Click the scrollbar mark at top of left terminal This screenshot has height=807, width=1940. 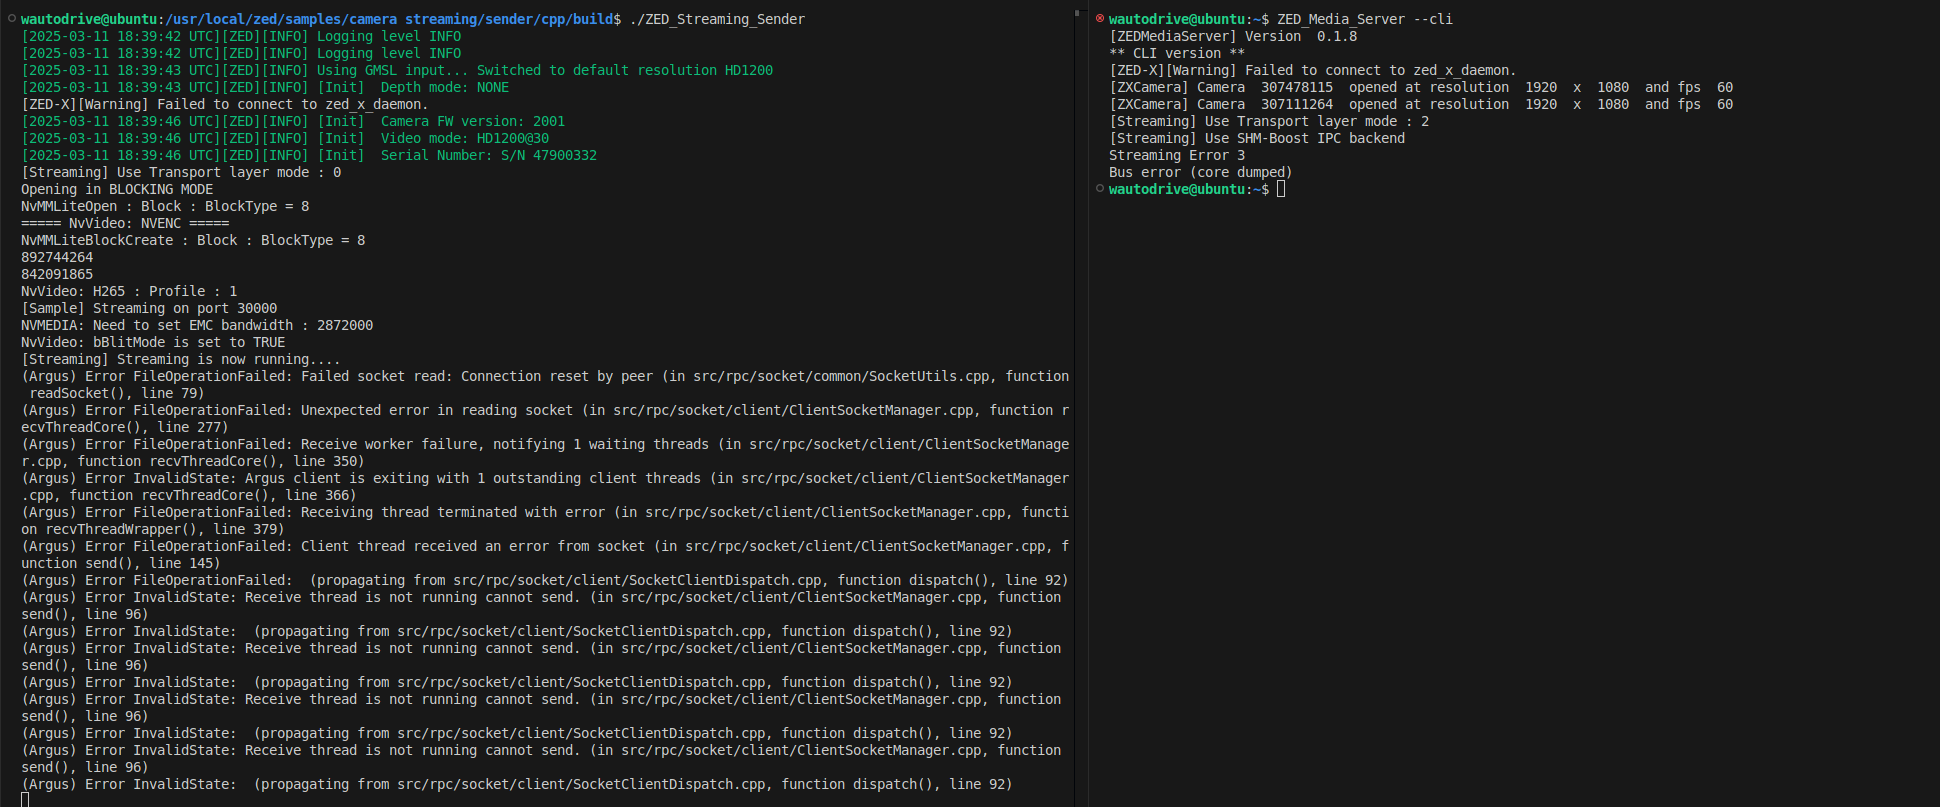point(1076,12)
